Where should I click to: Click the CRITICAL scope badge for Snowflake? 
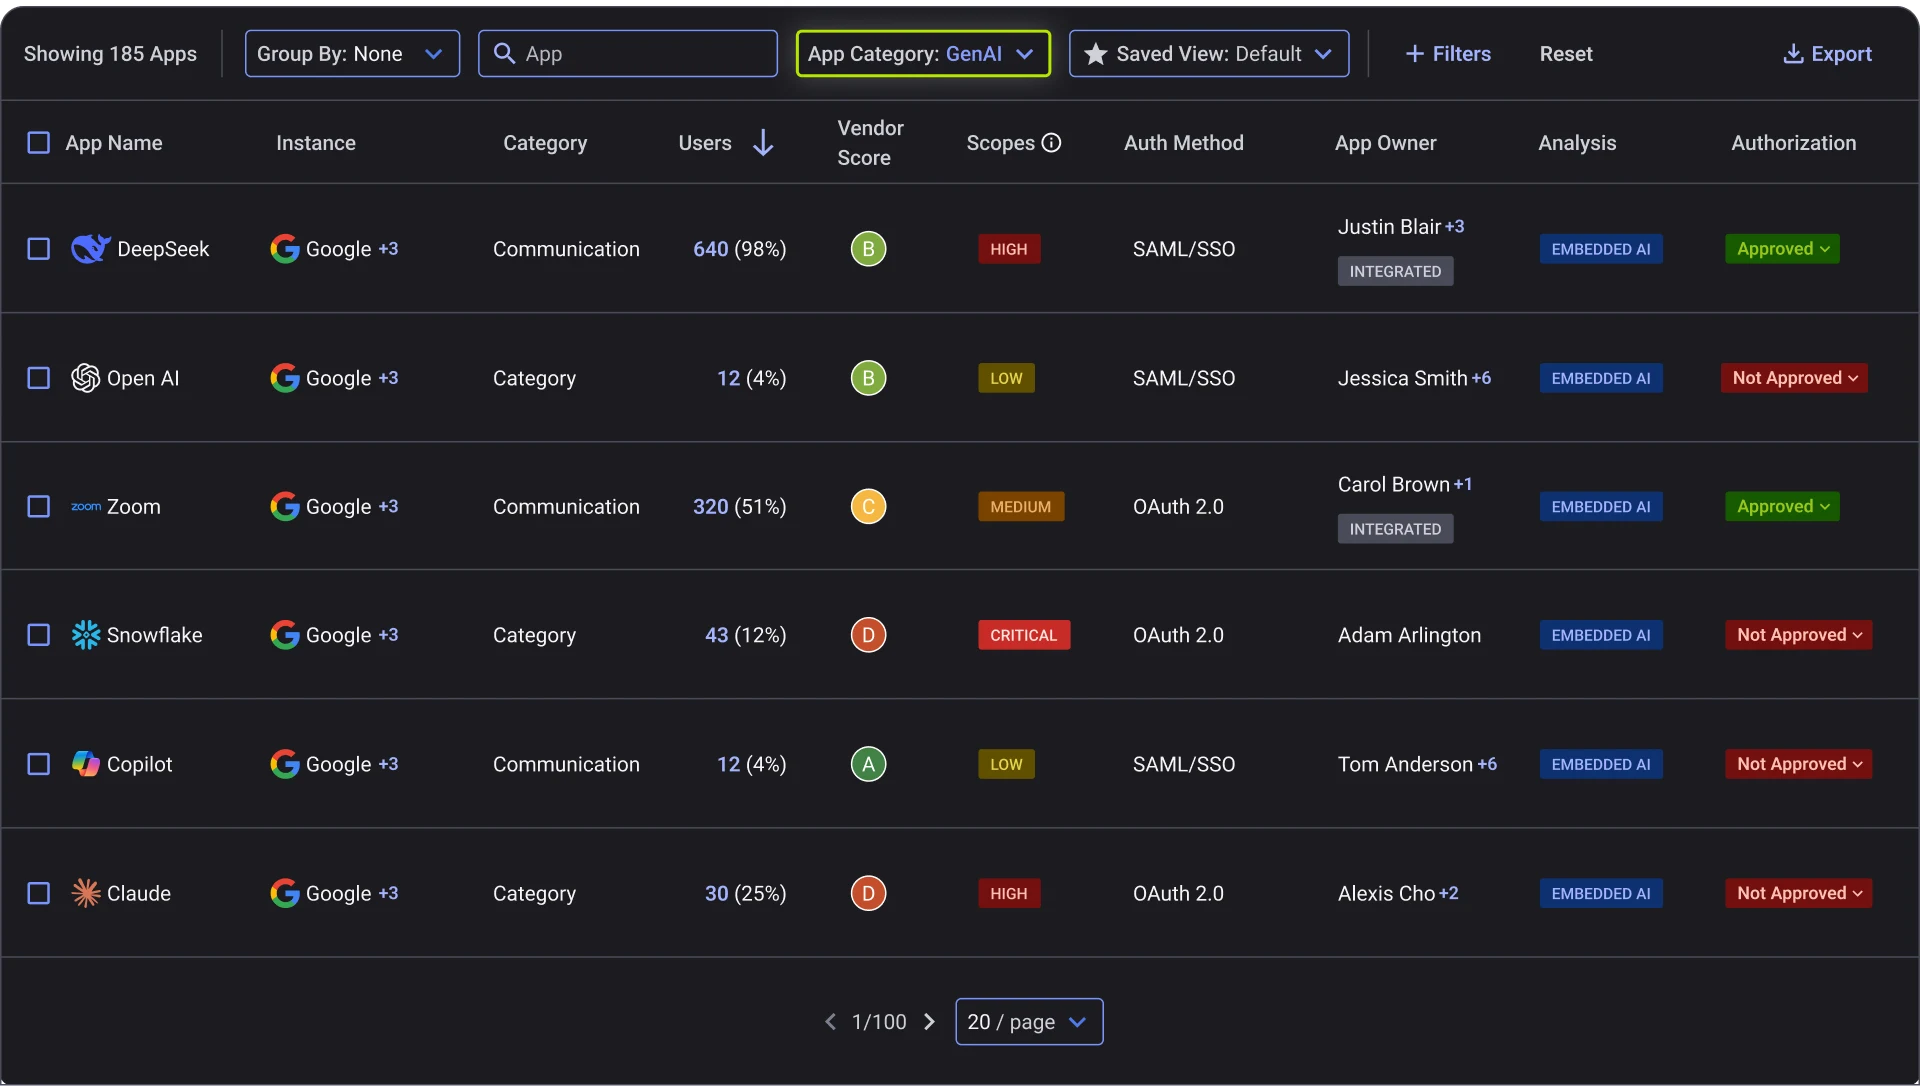click(1024, 635)
